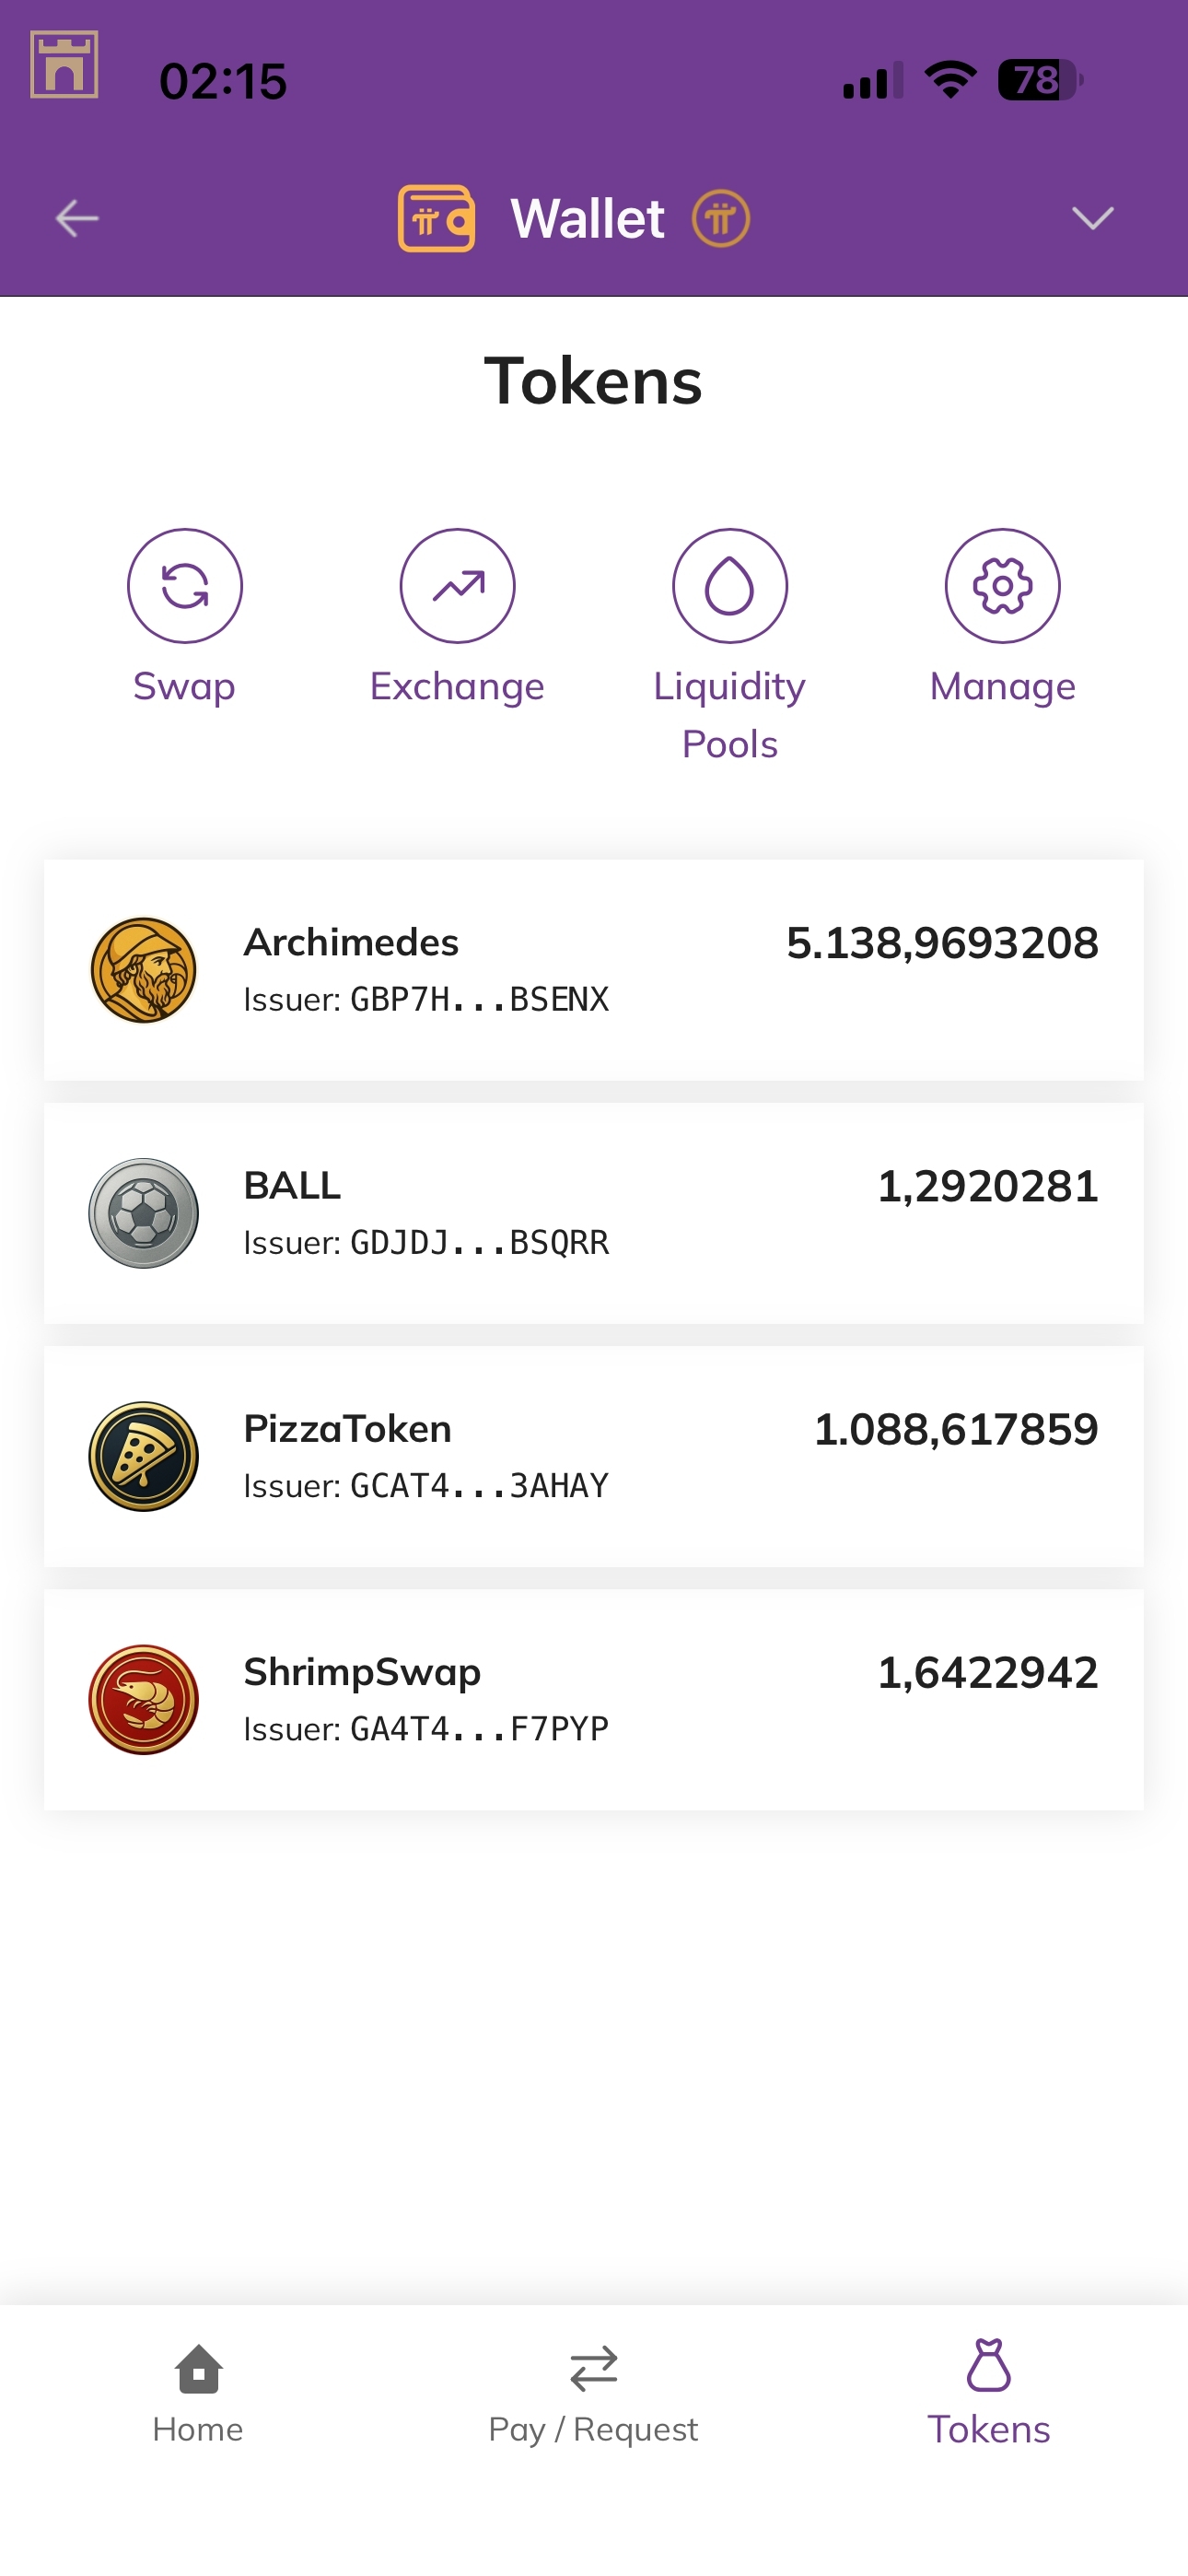The height and width of the screenshot is (2576, 1188).
Task: Open the BALL token entry
Action: pyautogui.click(x=593, y=1212)
